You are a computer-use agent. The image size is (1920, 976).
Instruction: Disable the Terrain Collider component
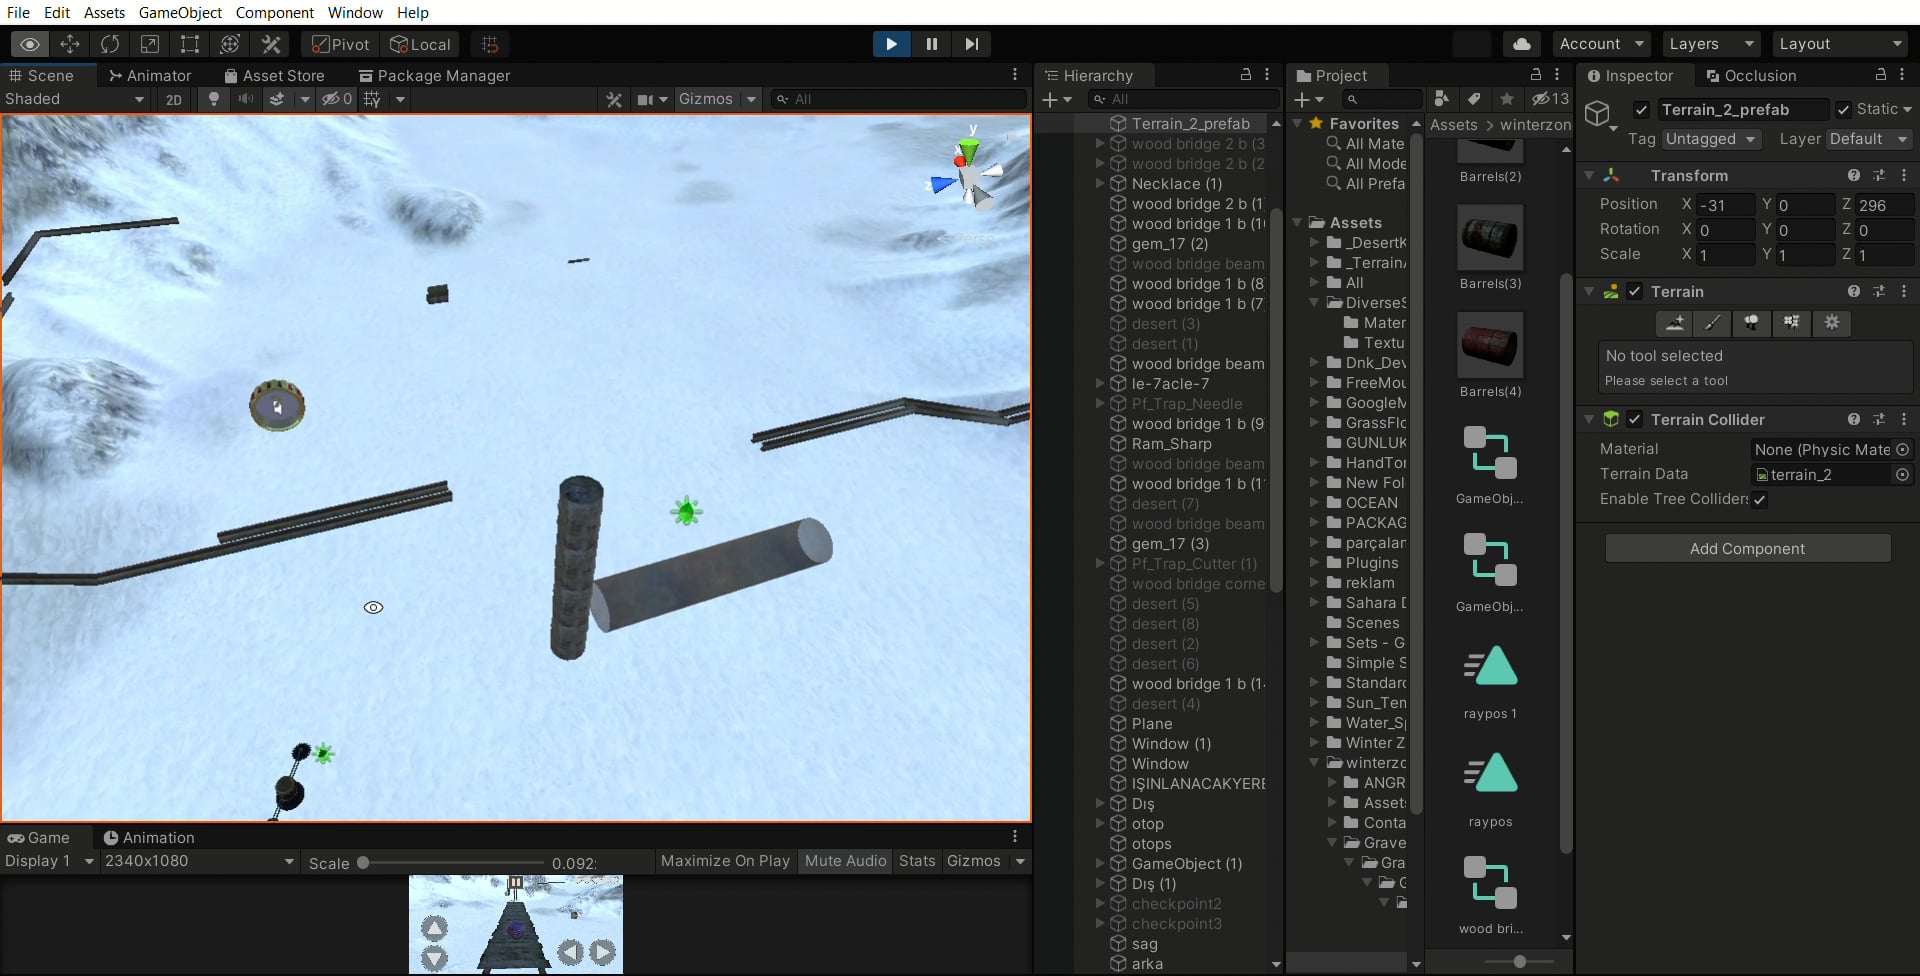1637,419
